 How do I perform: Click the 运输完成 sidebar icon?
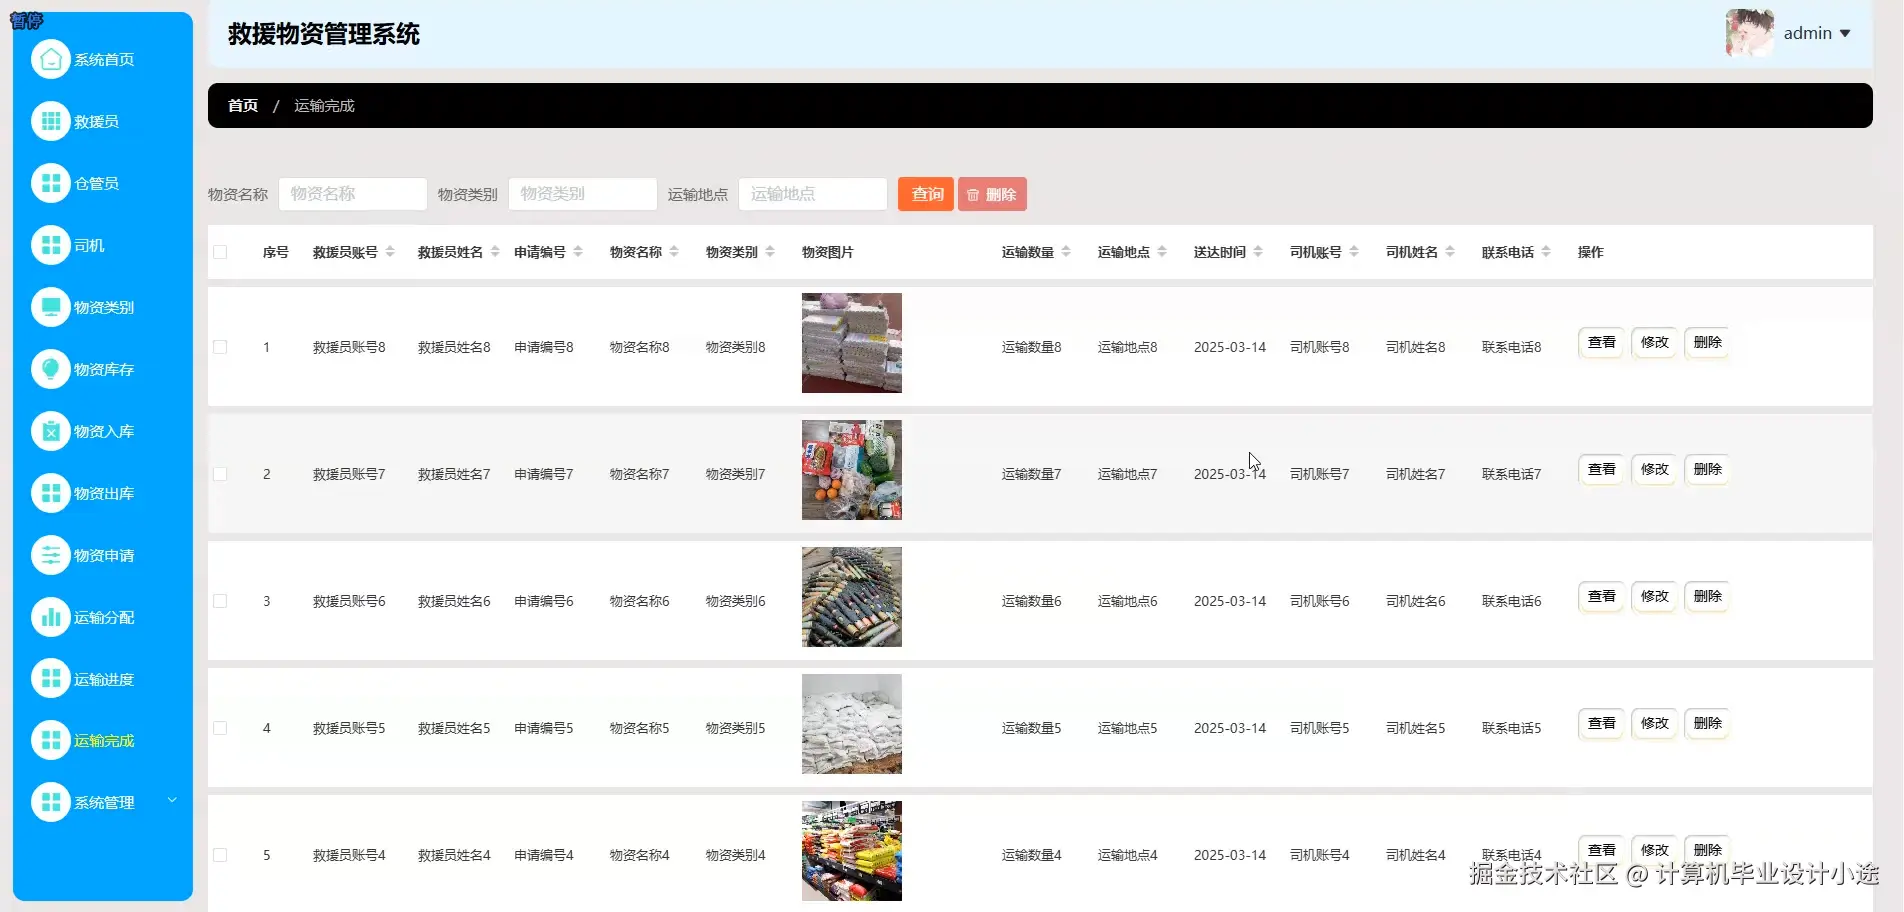(51, 741)
